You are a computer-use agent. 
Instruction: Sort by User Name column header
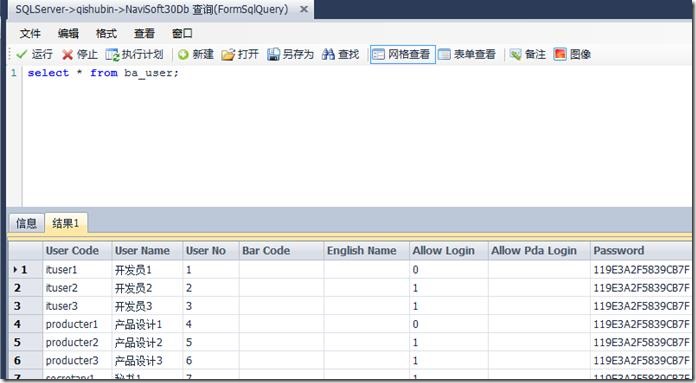[x=147, y=251]
